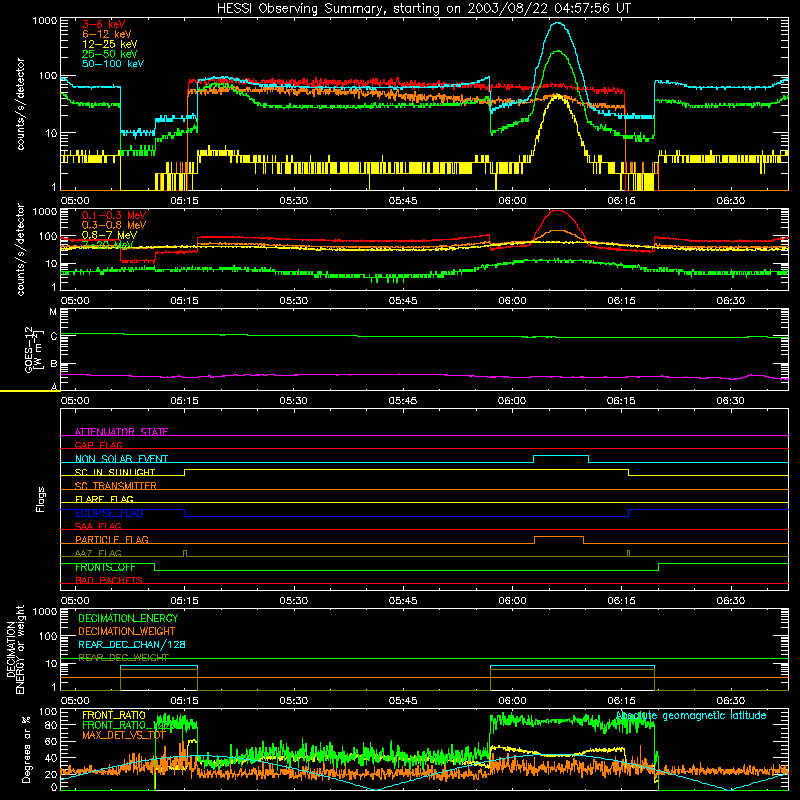The width and height of the screenshot is (800, 800).
Task: Select the yellow FRONT_RATIO legend label
Action: 114,715
